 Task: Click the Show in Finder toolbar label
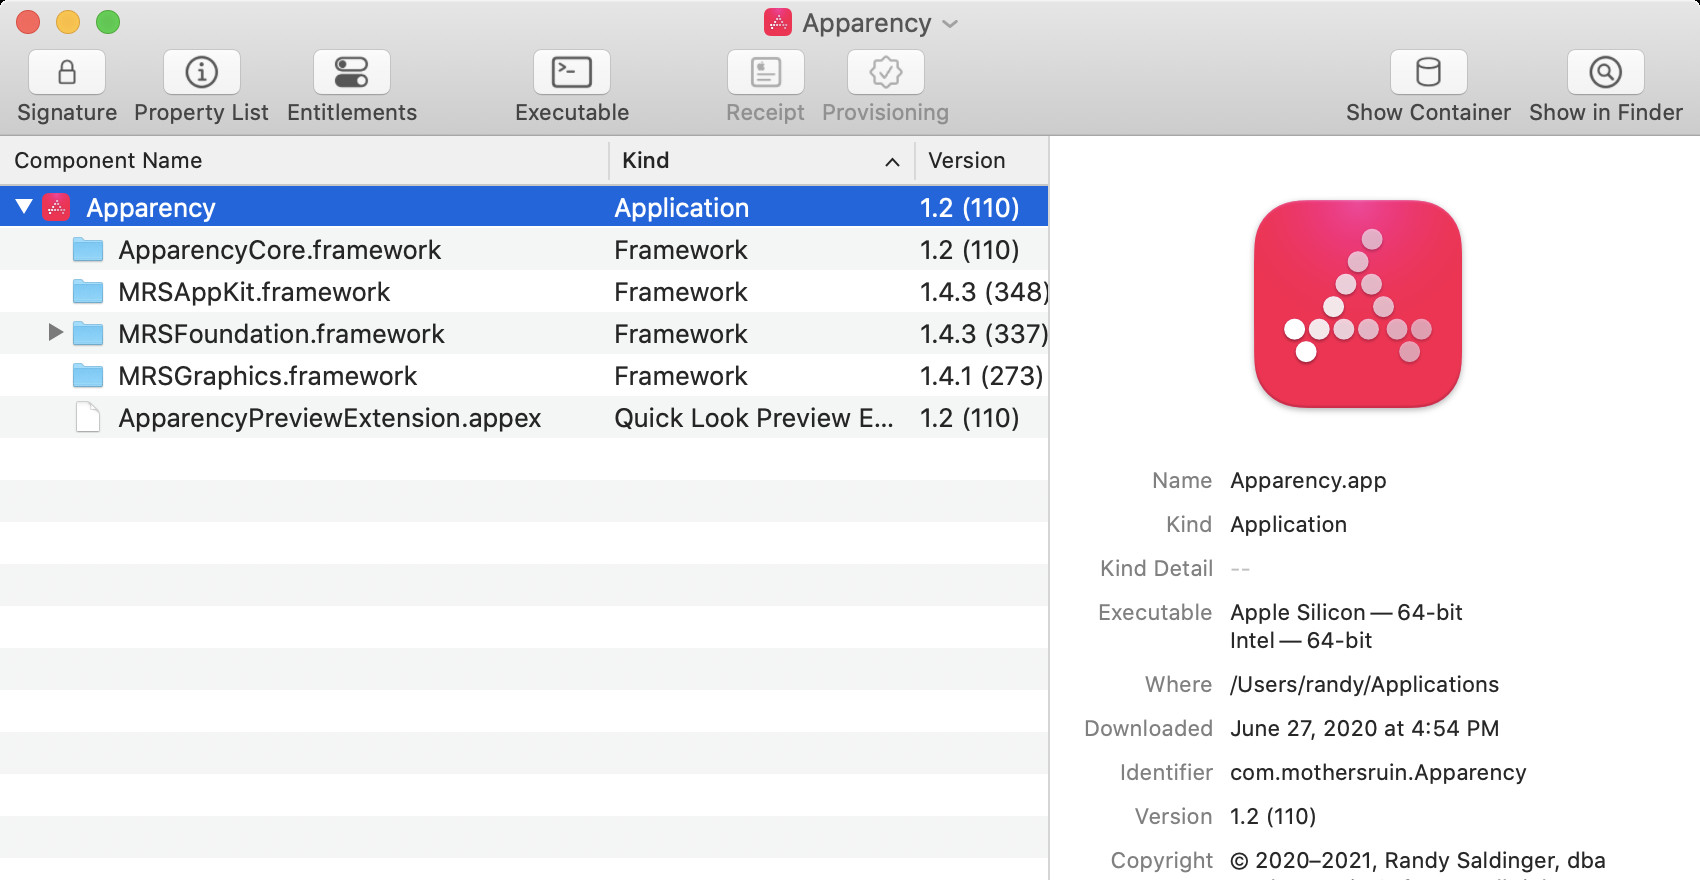pos(1606,112)
